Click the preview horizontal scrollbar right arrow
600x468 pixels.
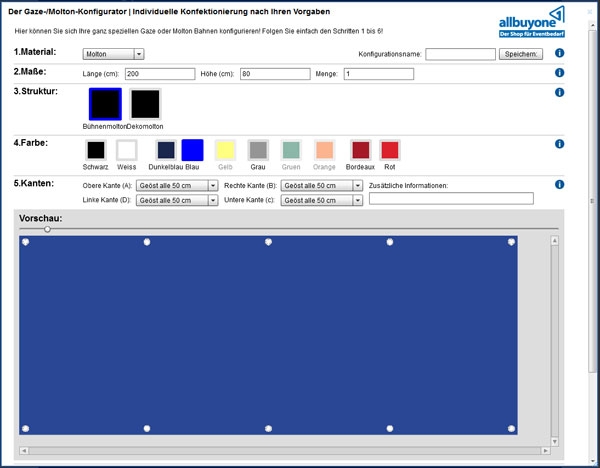(x=545, y=451)
